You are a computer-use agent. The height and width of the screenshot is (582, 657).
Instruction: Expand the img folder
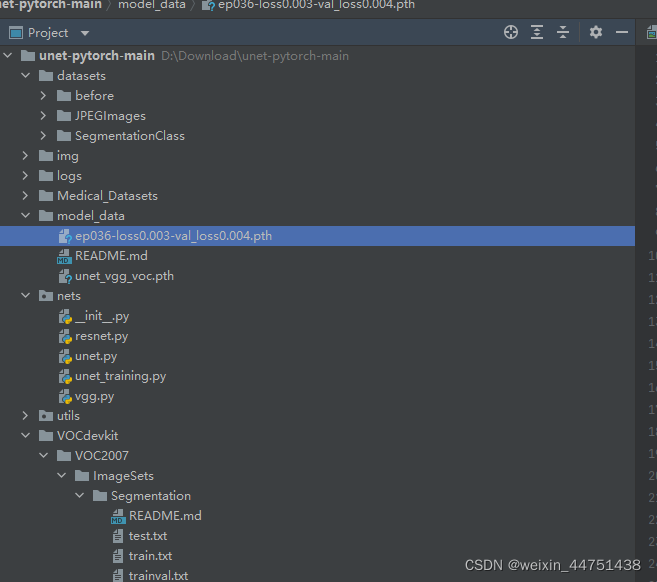coord(25,155)
